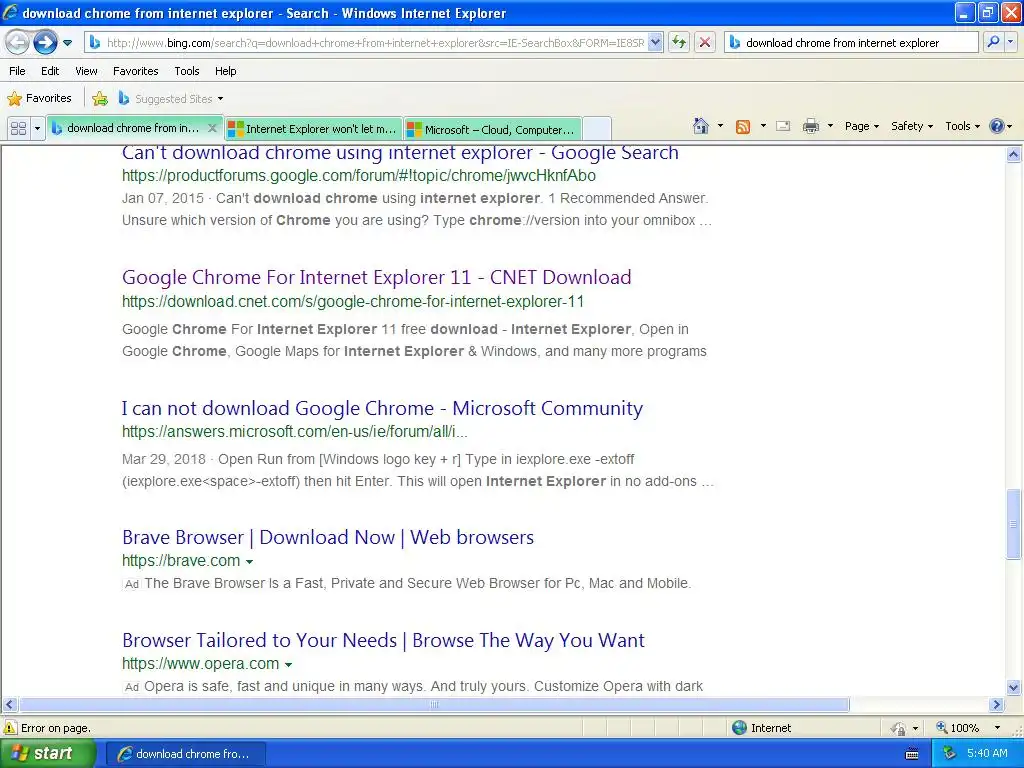Switch to 'Internet Explorer won't let m...' tab
The image size is (1024, 768).
(313, 129)
